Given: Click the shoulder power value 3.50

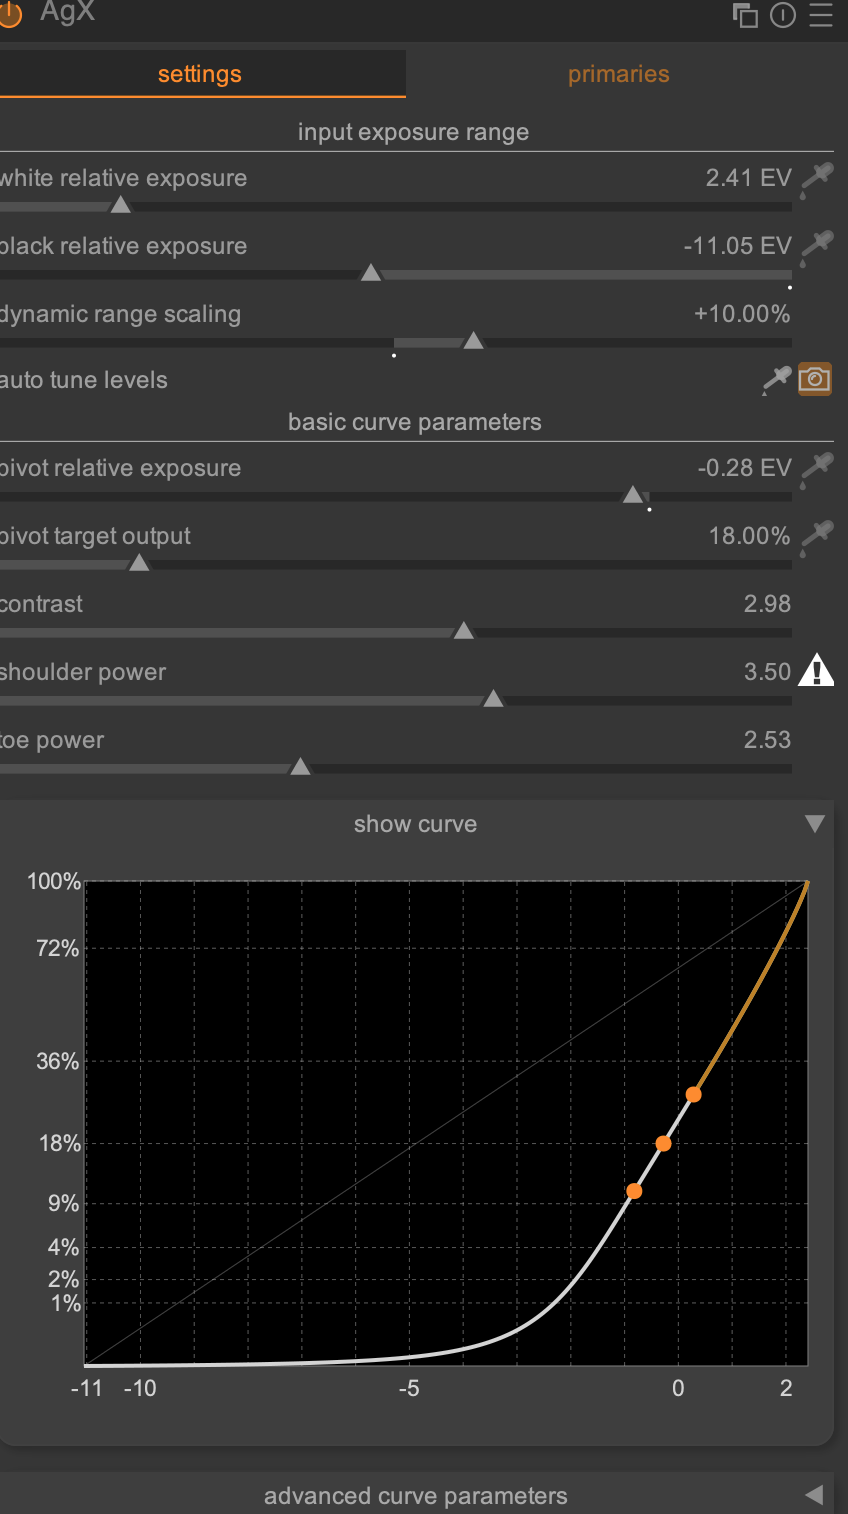Looking at the screenshot, I should (767, 672).
